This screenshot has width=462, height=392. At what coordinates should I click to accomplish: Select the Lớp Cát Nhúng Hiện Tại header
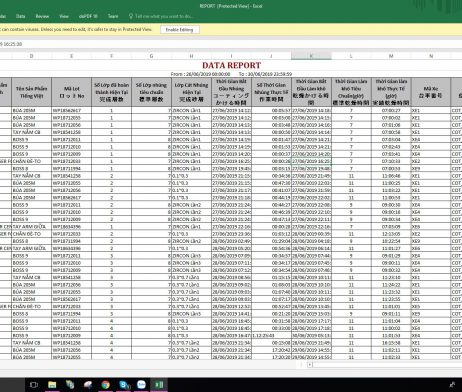click(191, 92)
